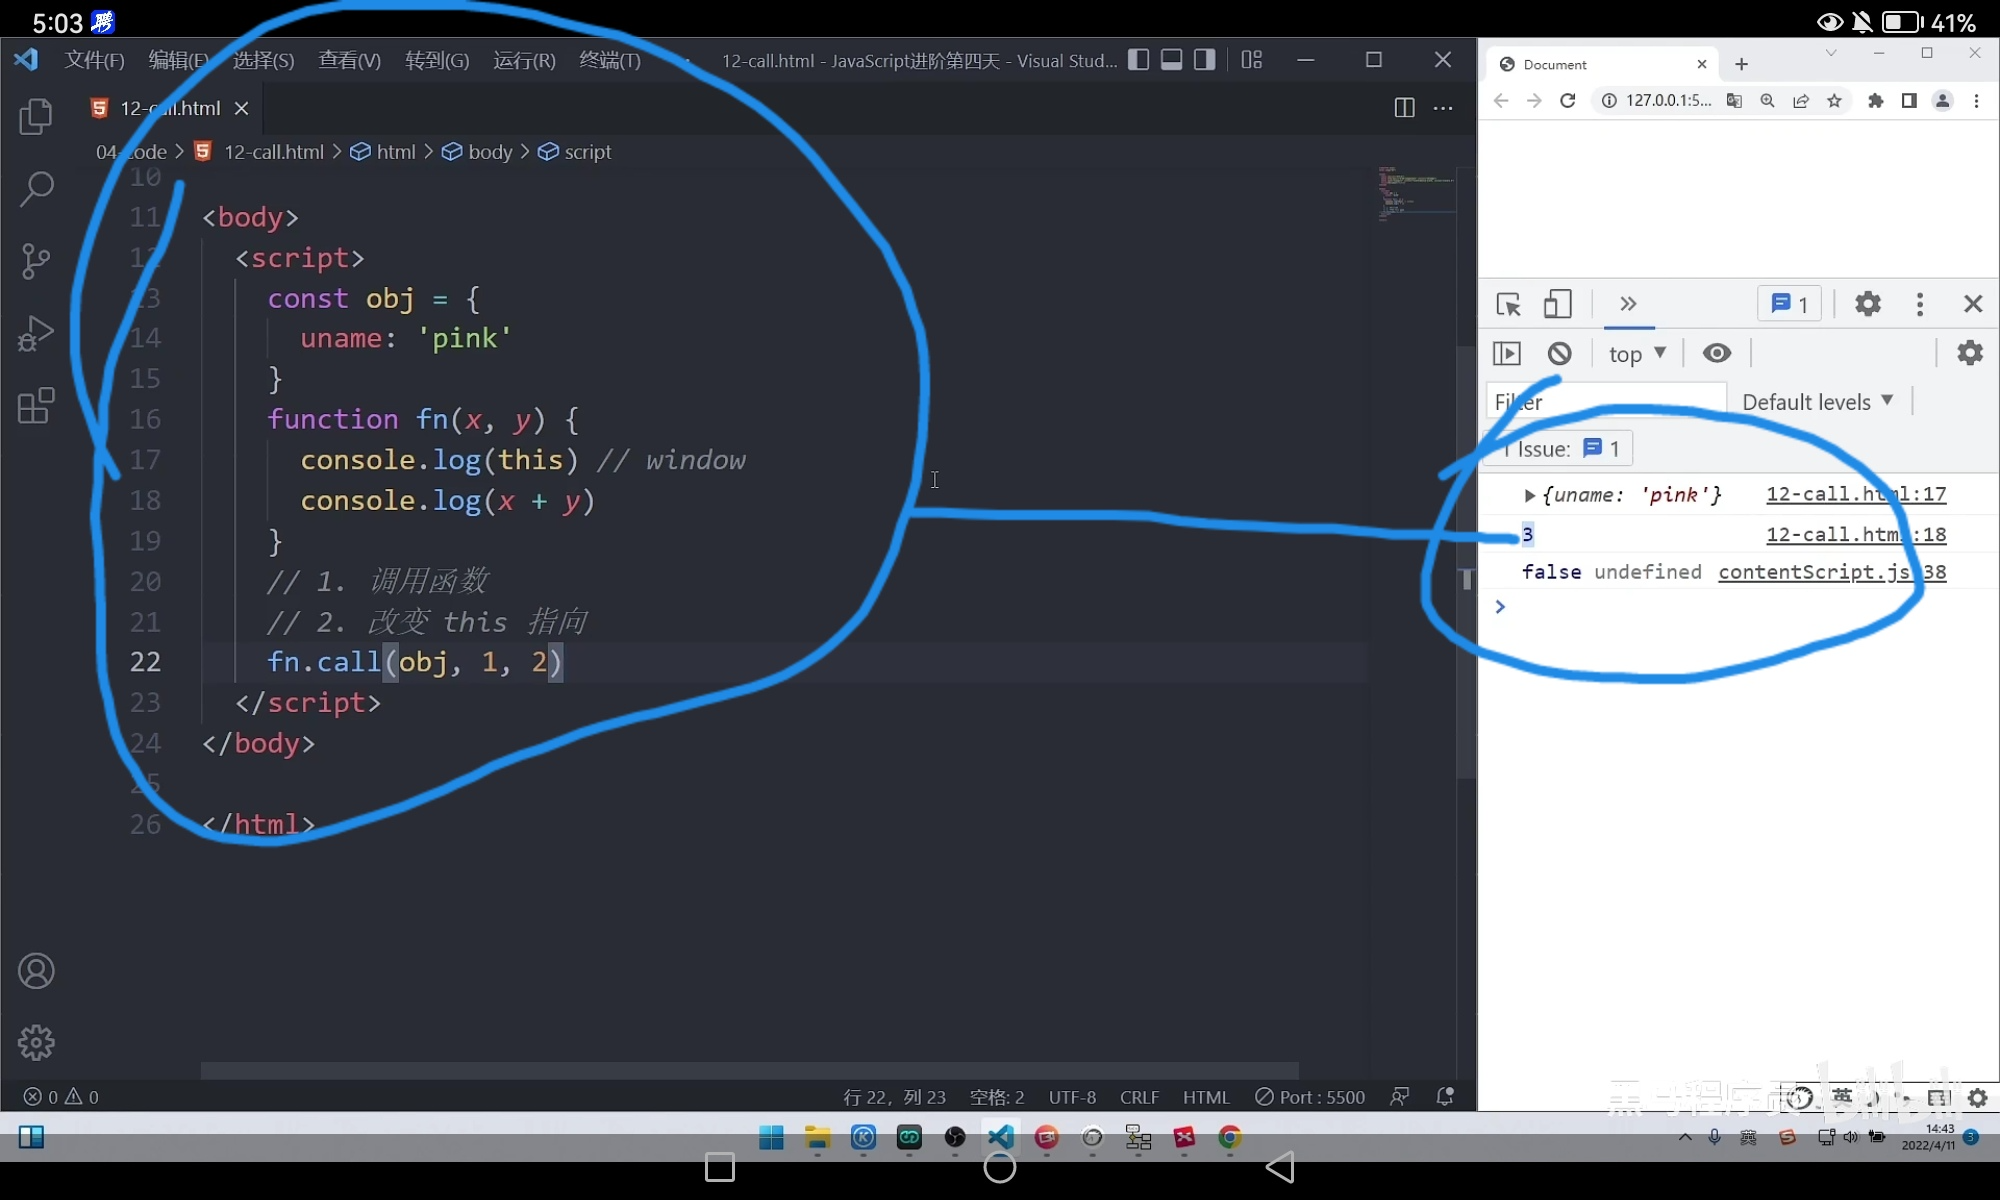Open the Source Control view
2000x1200 pixels.
click(36, 261)
